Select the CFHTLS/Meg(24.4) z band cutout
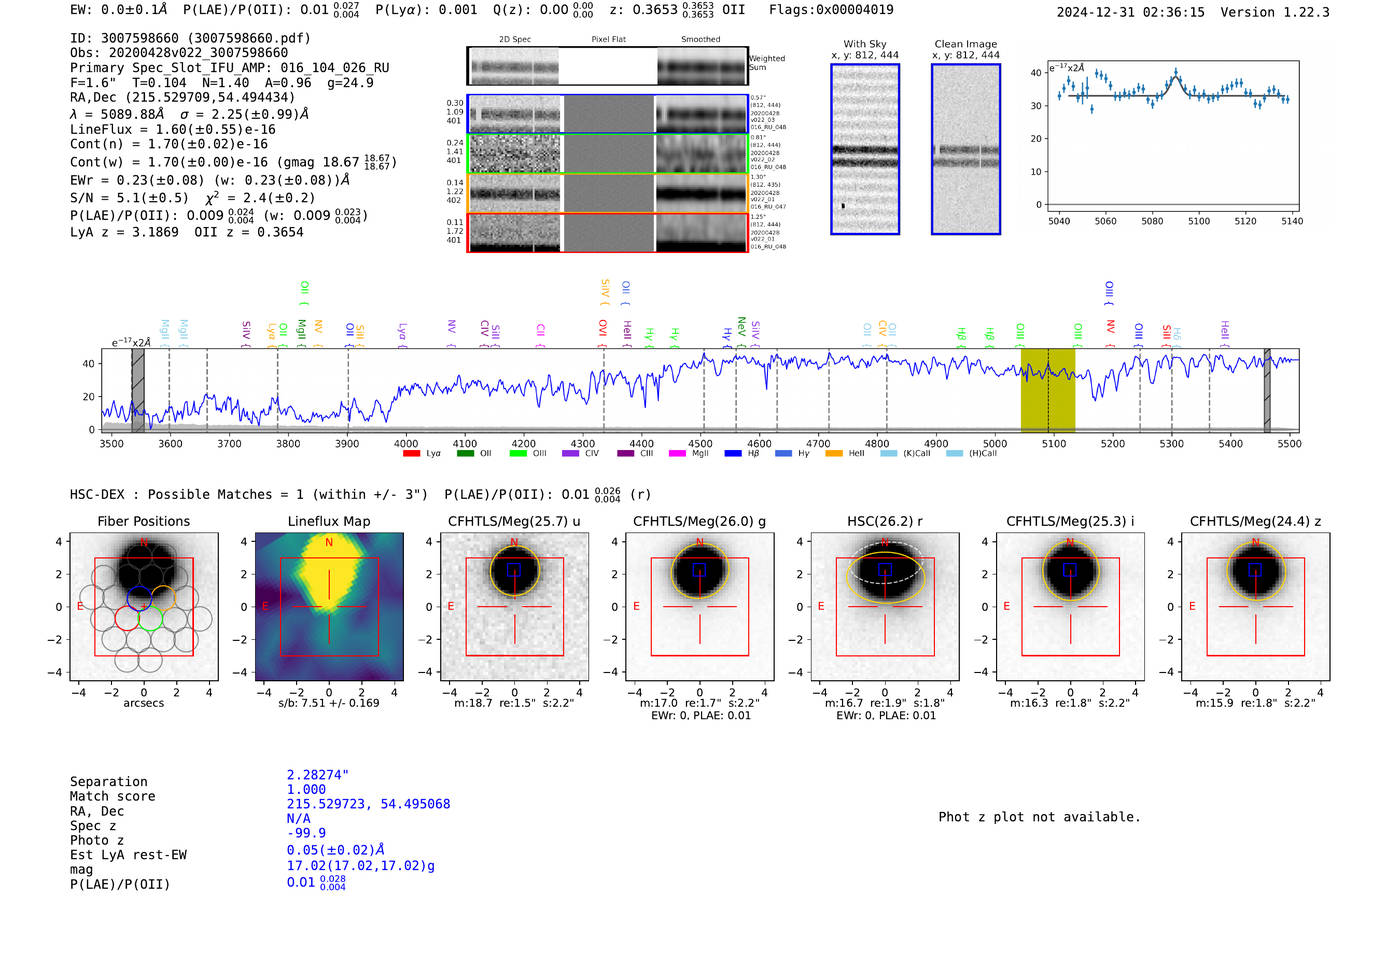 (1256, 606)
